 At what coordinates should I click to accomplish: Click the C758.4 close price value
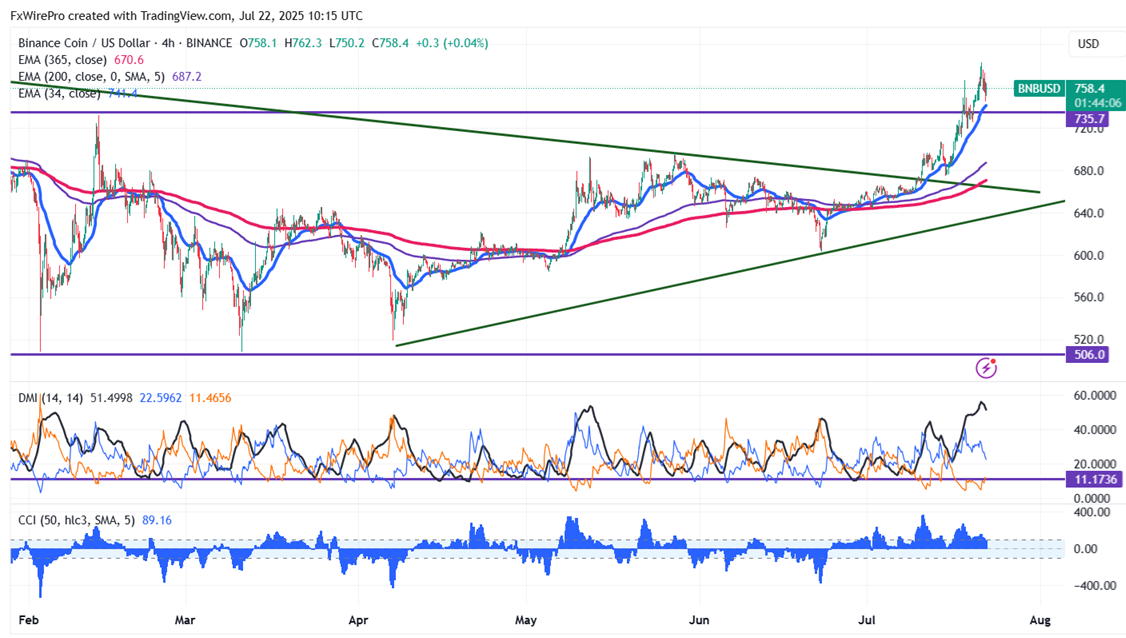[390, 43]
